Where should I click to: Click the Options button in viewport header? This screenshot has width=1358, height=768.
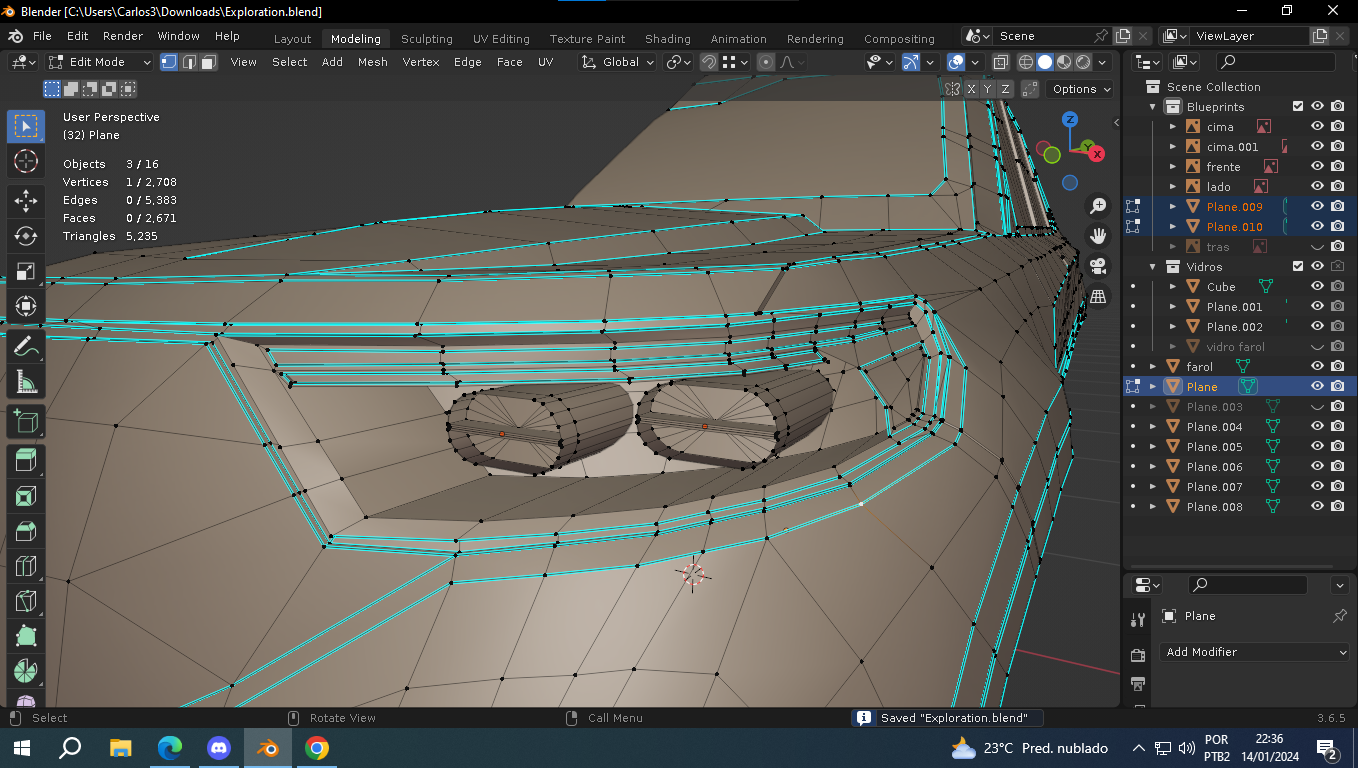[1081, 89]
